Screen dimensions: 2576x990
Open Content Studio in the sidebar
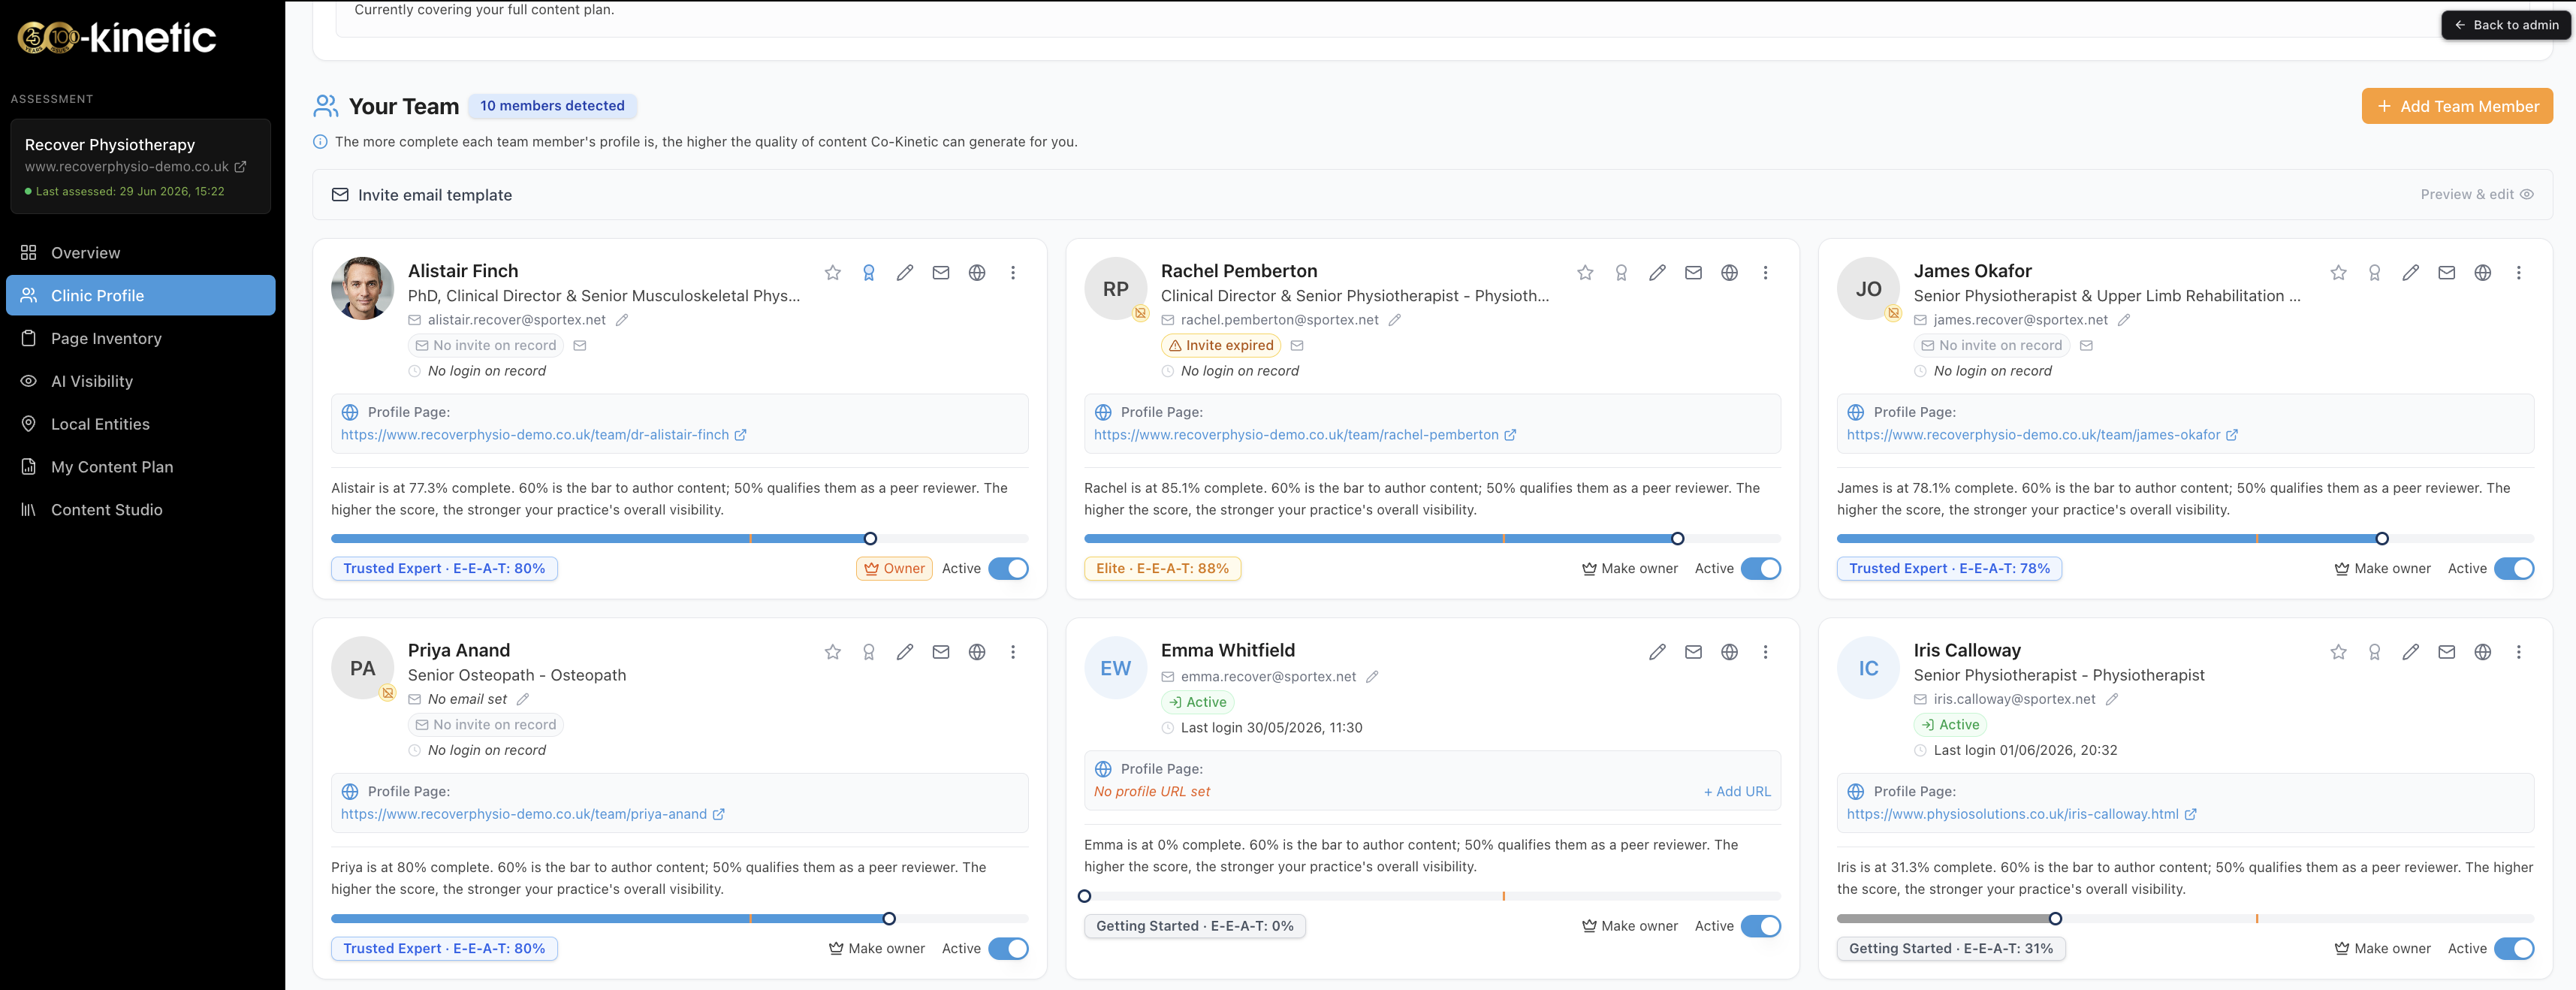[141, 510]
